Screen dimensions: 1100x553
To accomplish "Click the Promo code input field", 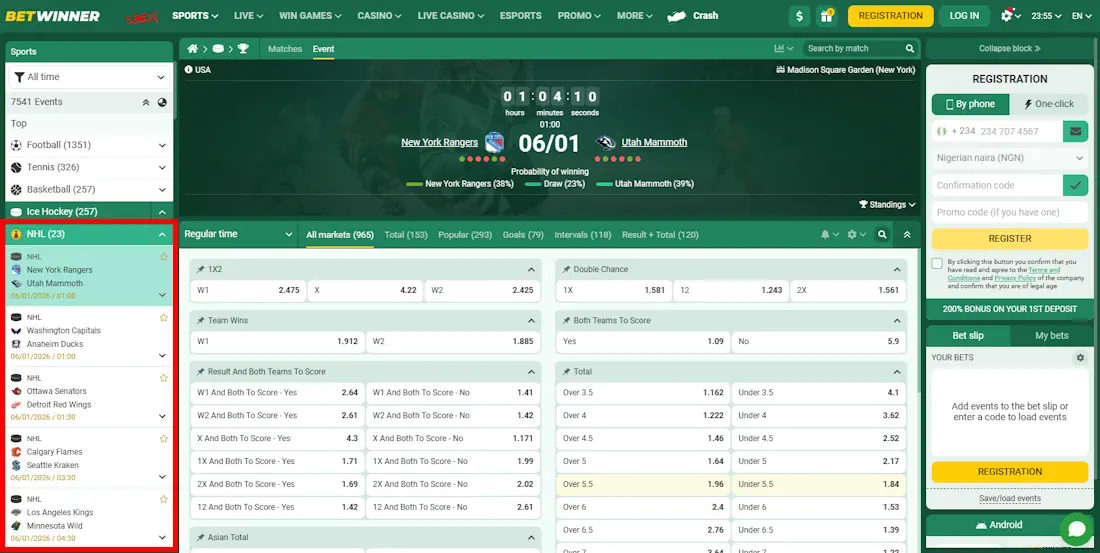I will pyautogui.click(x=1010, y=212).
